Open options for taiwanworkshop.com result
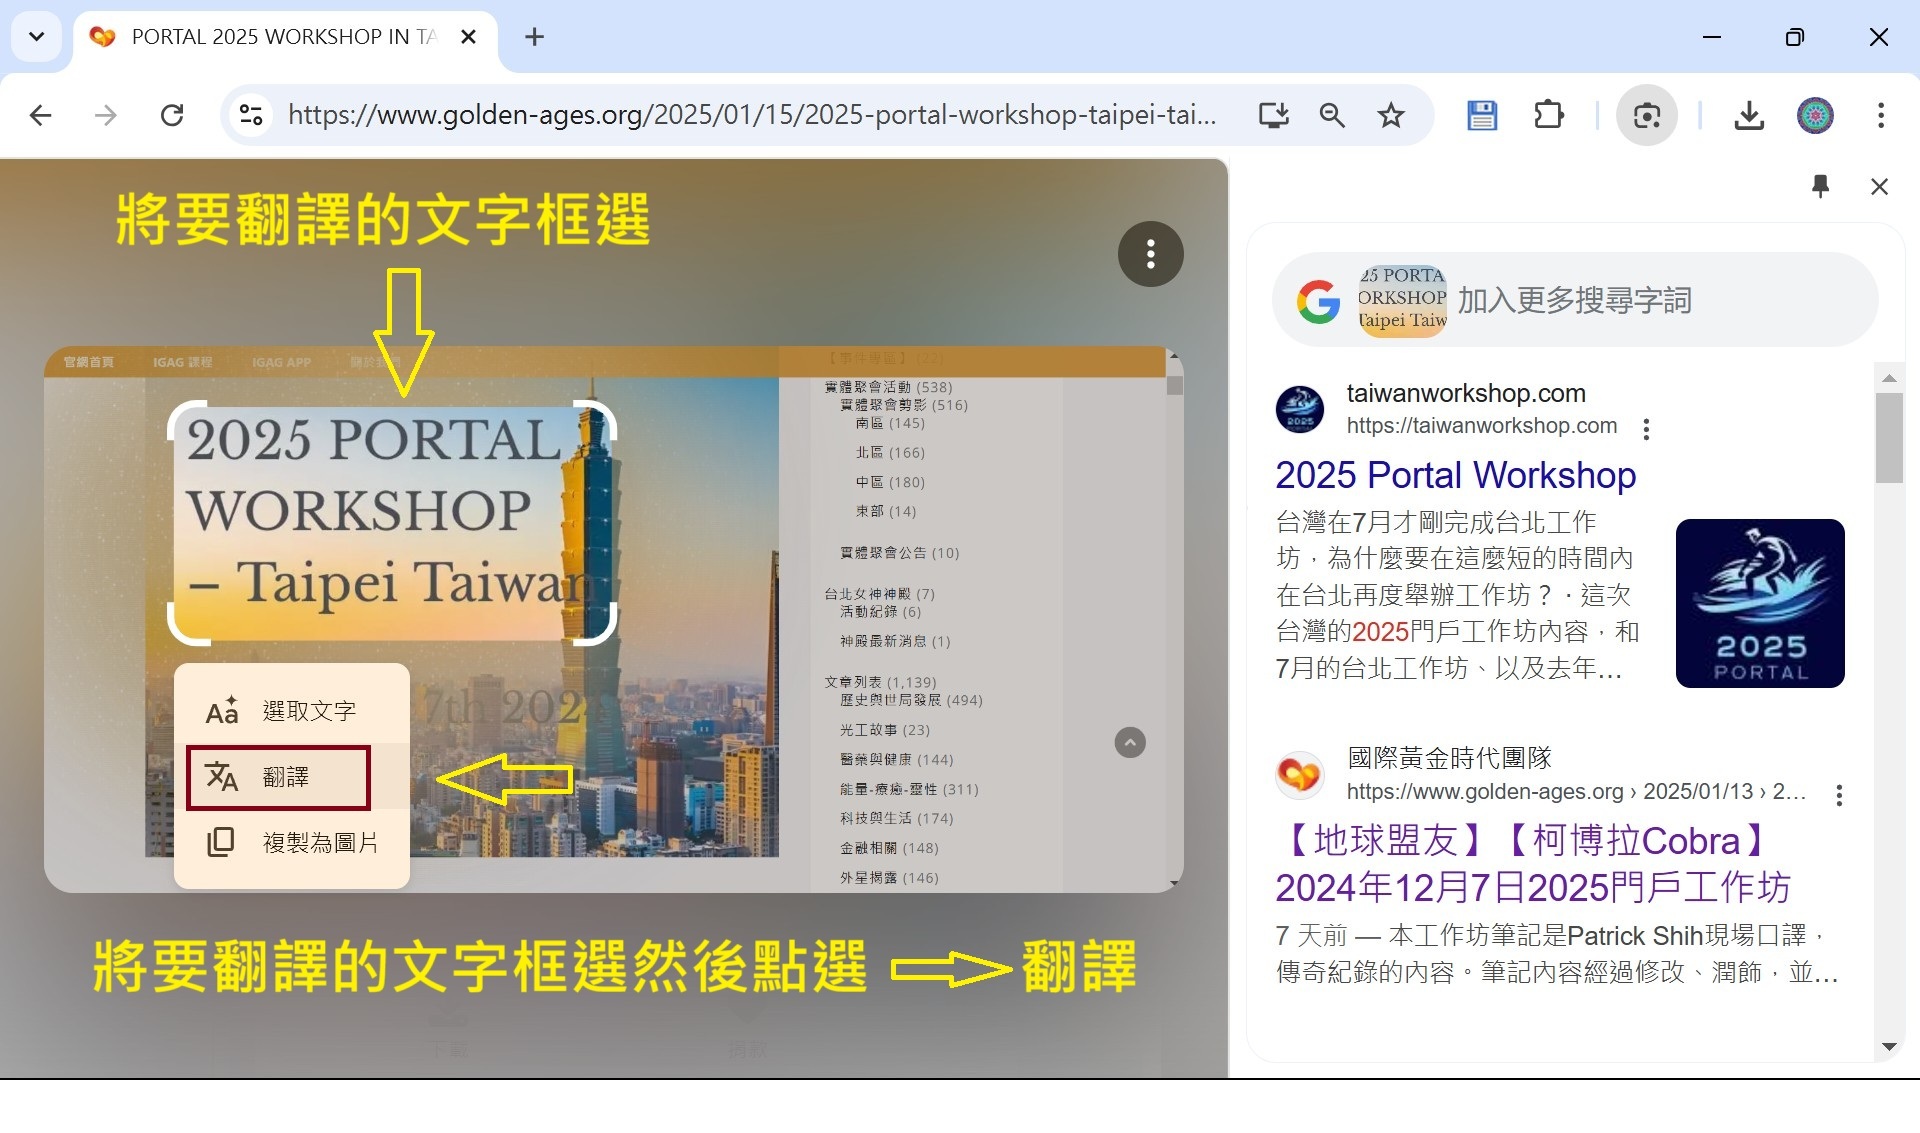 (1646, 429)
